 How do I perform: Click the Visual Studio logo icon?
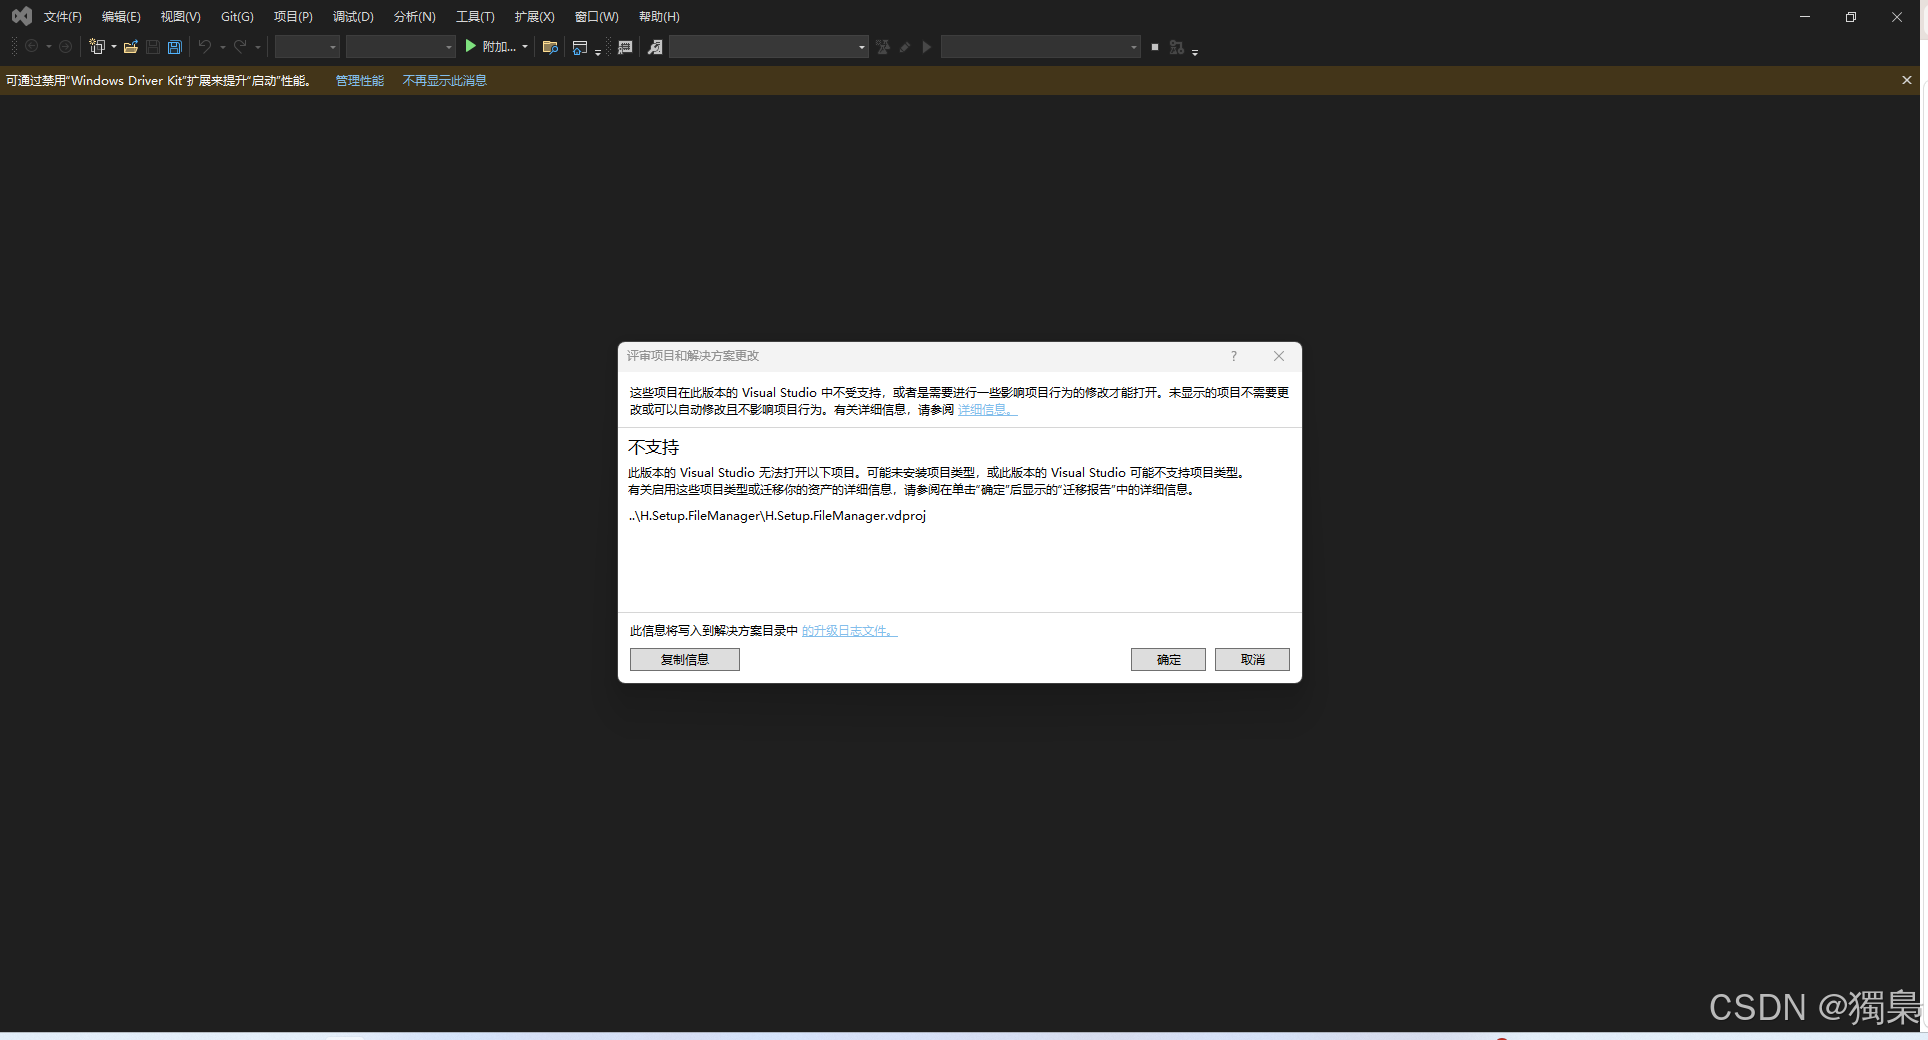tap(21, 16)
